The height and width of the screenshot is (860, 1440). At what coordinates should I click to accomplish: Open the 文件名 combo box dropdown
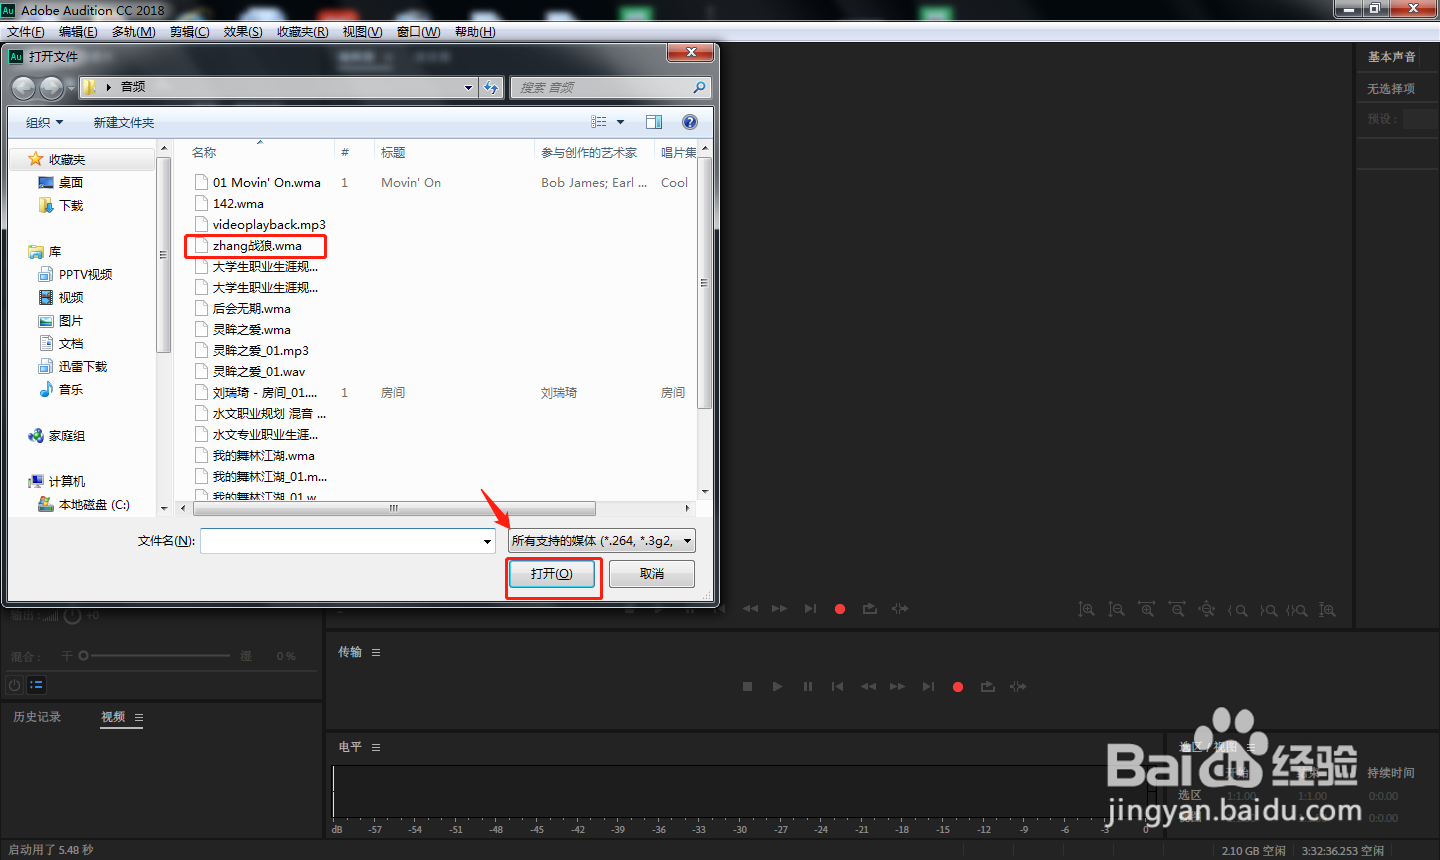click(487, 541)
